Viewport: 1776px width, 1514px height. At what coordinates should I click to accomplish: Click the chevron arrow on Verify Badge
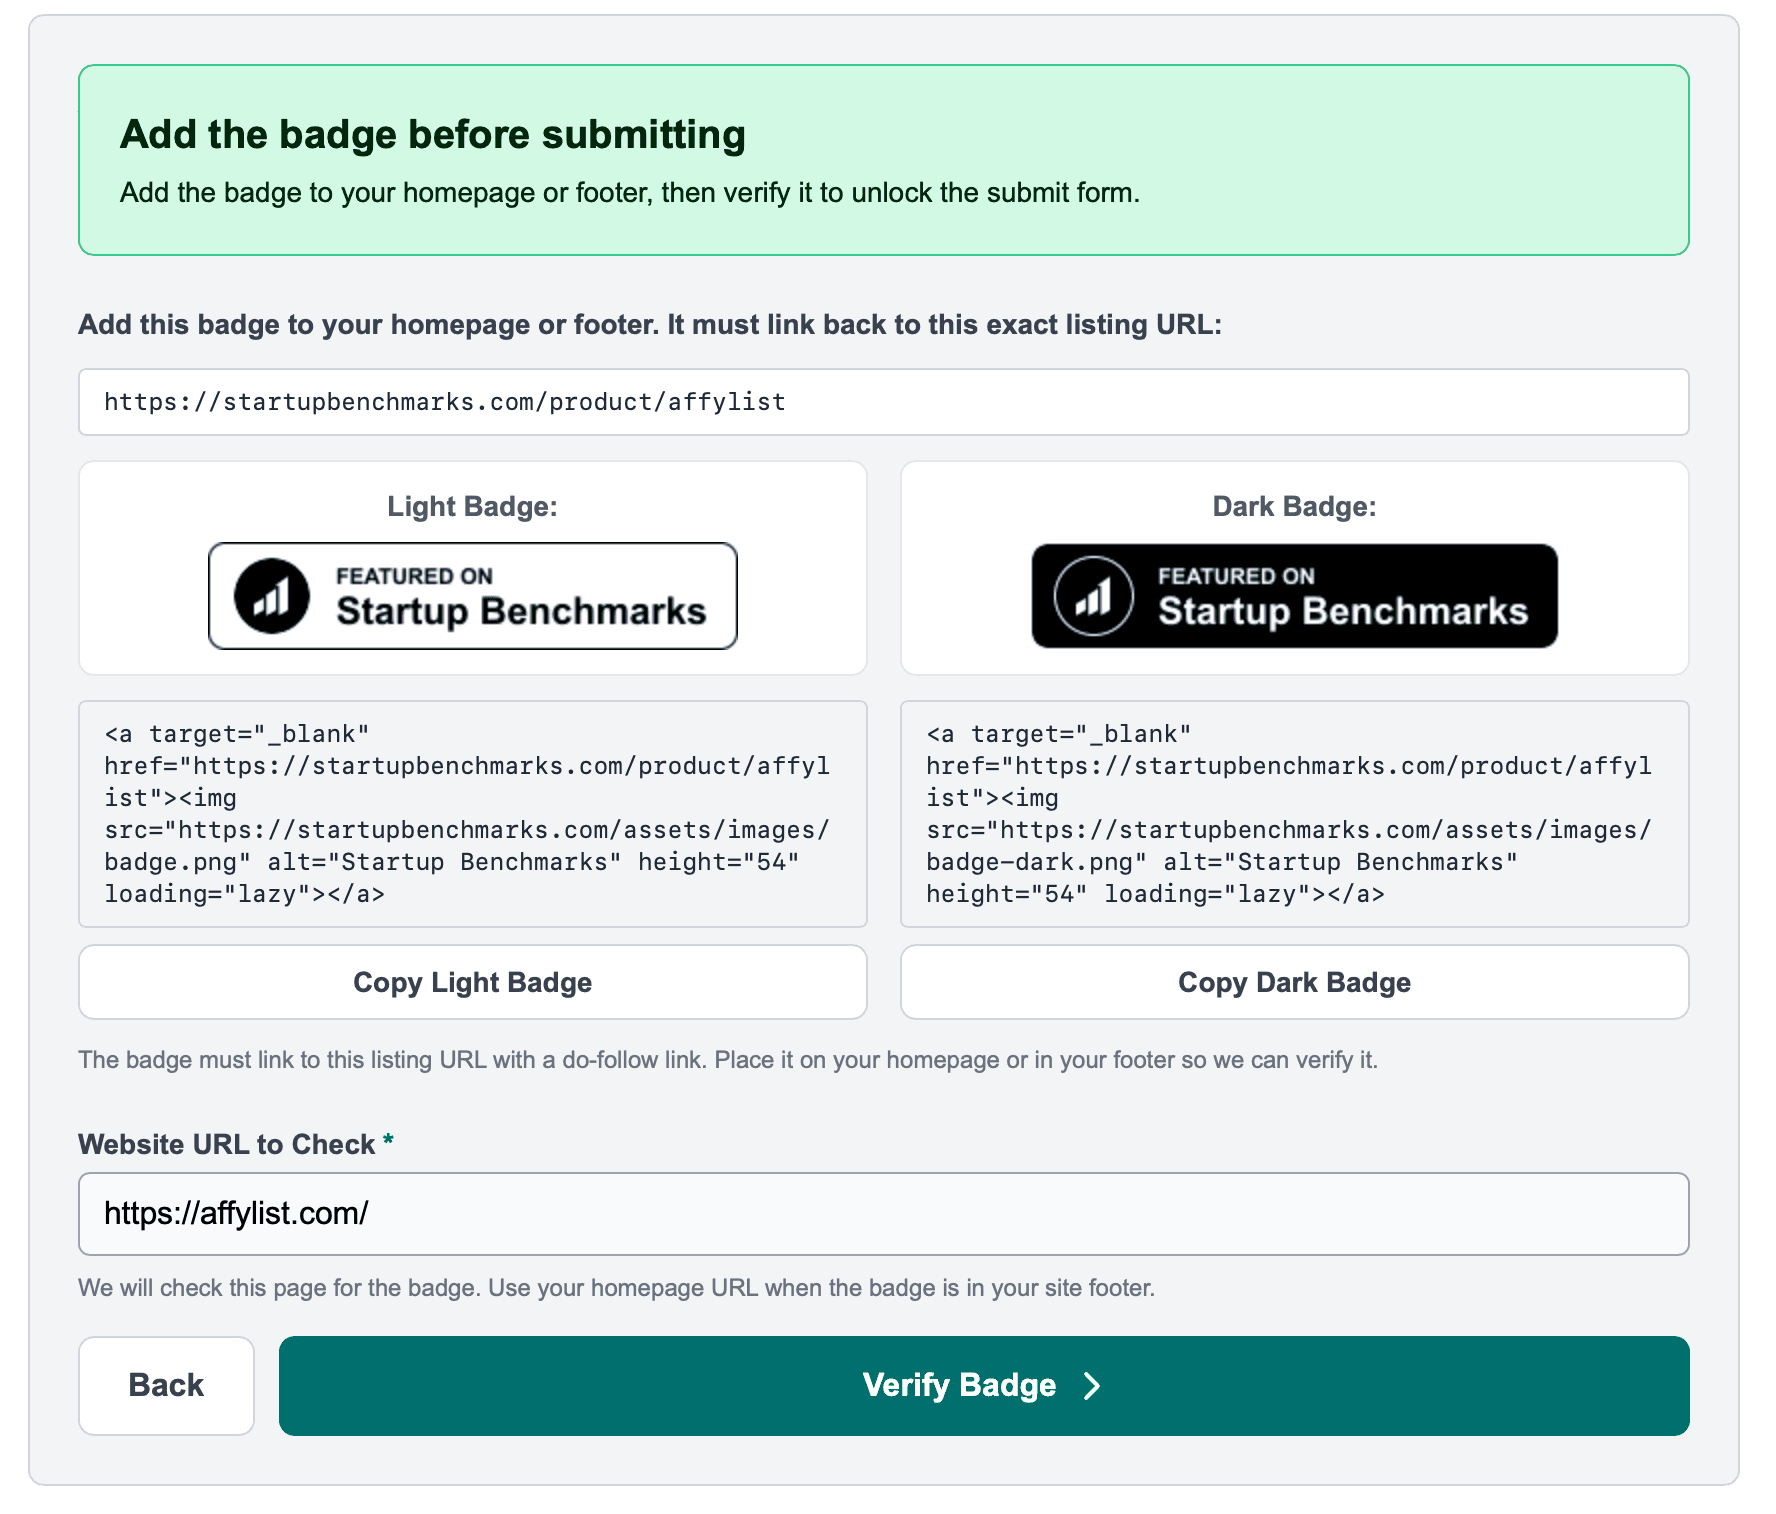click(x=1092, y=1385)
